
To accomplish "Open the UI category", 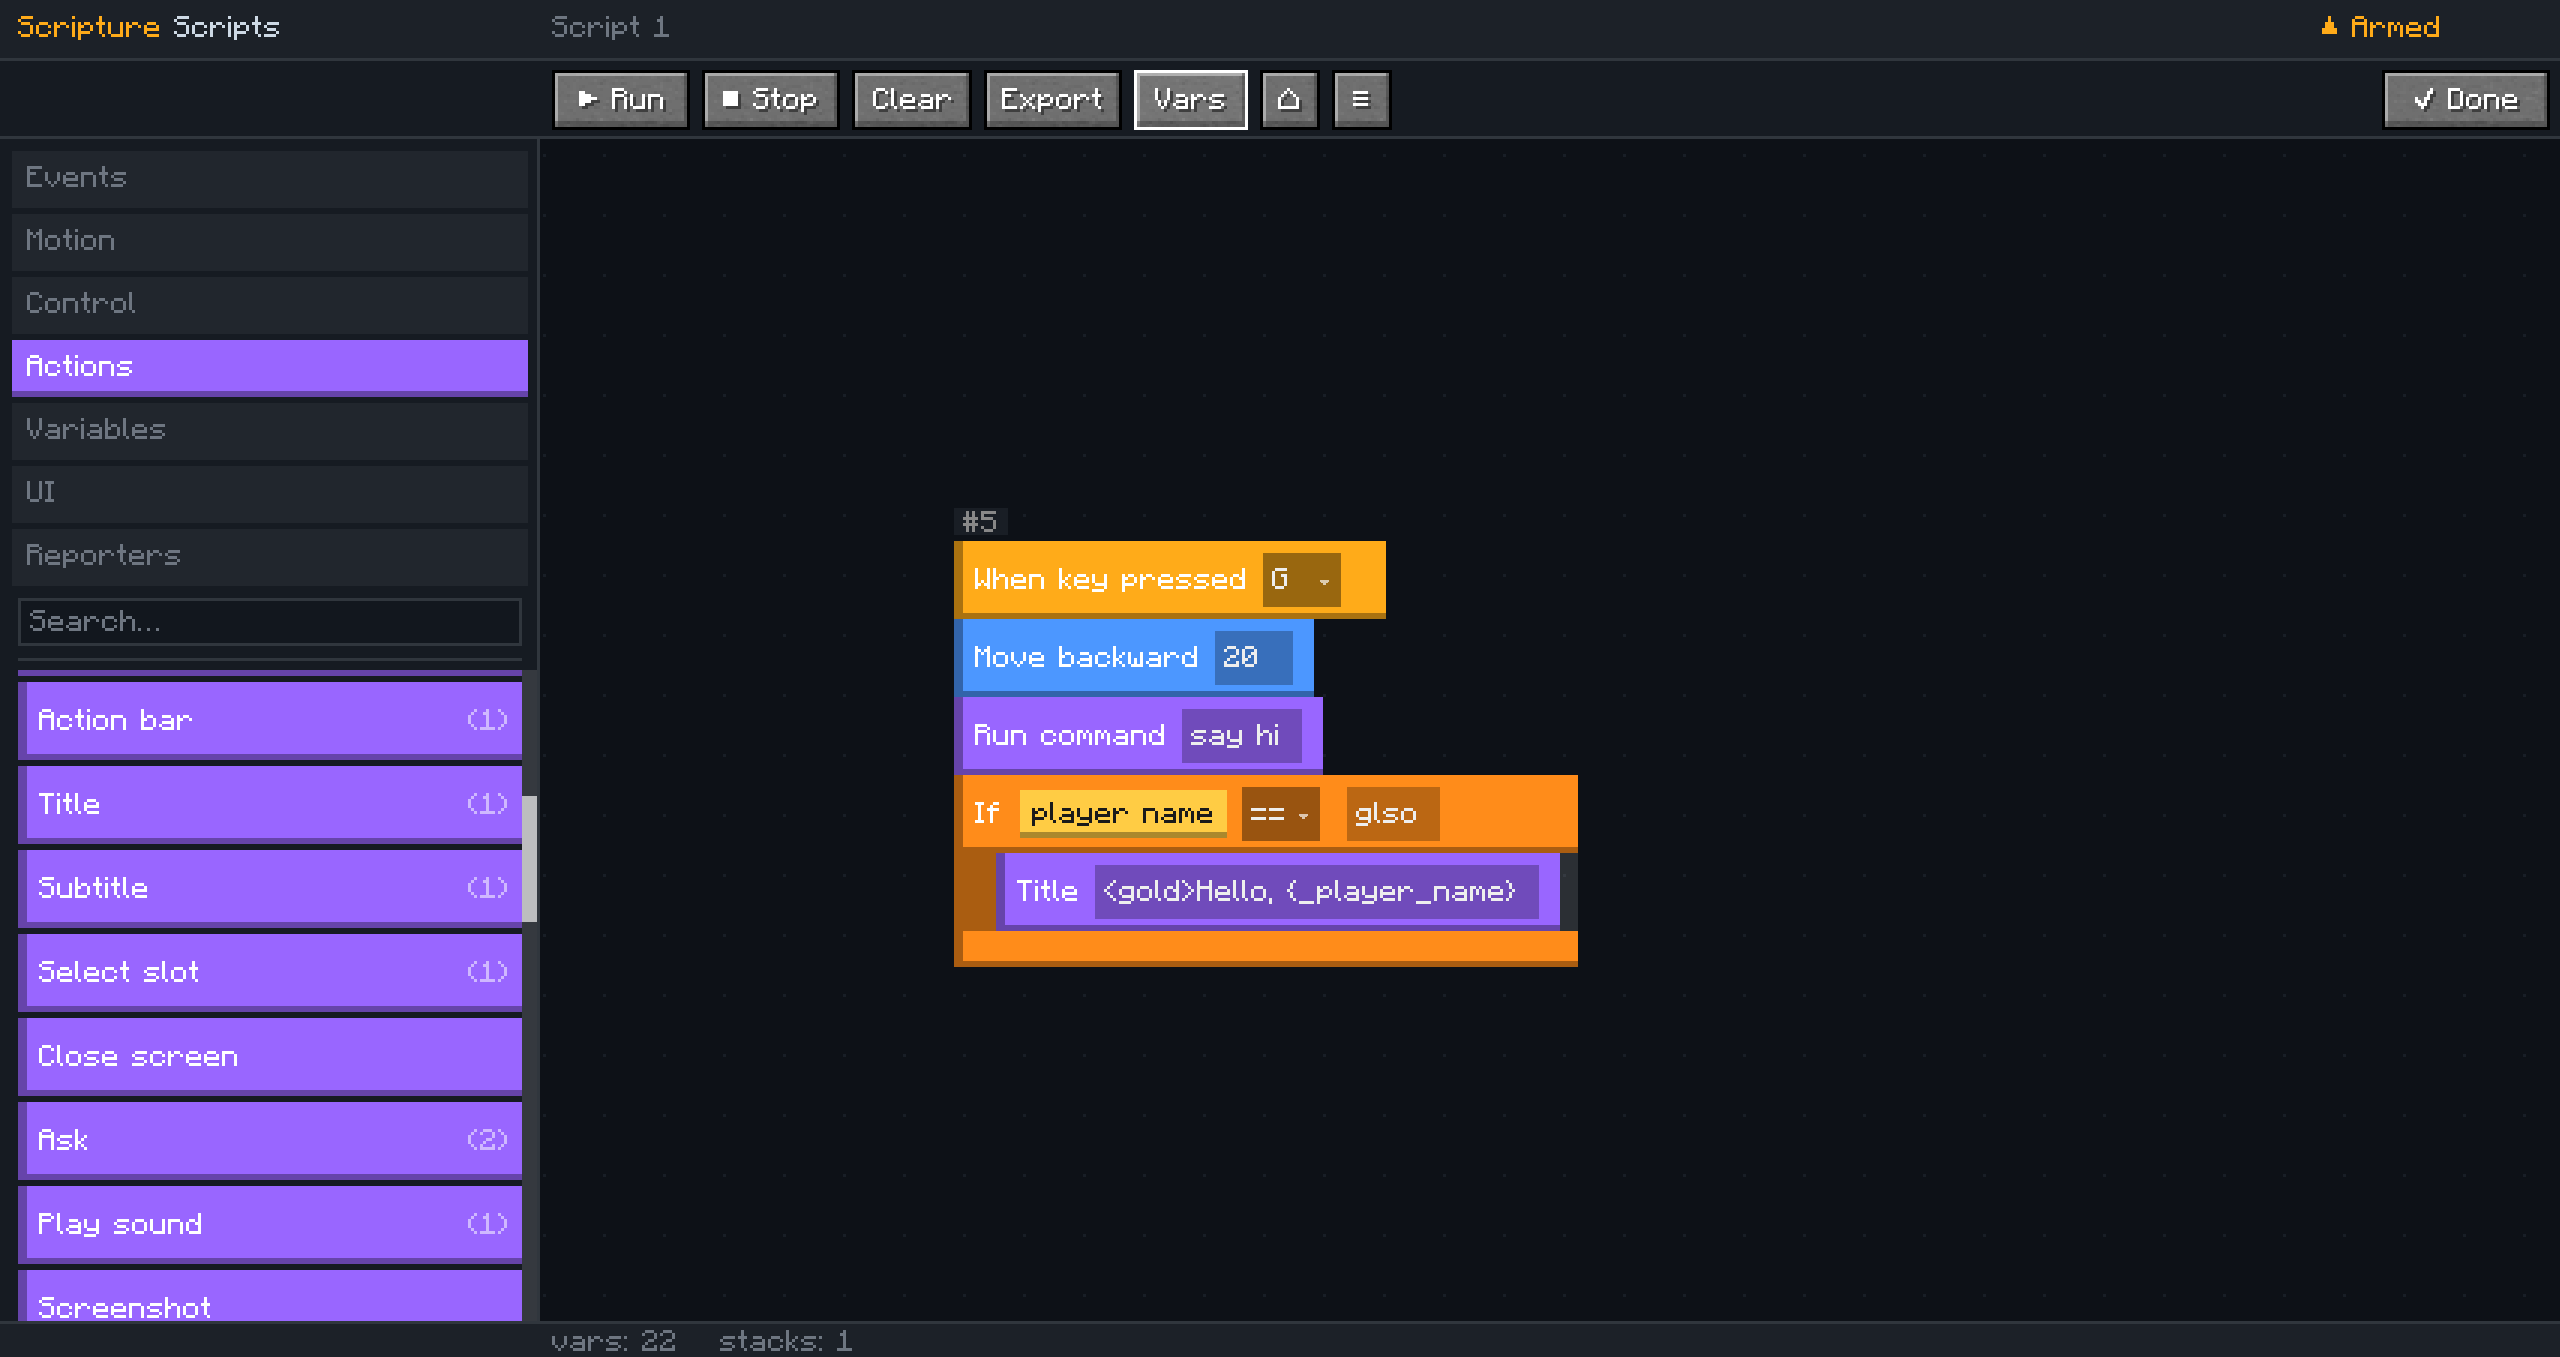I will click(x=270, y=493).
